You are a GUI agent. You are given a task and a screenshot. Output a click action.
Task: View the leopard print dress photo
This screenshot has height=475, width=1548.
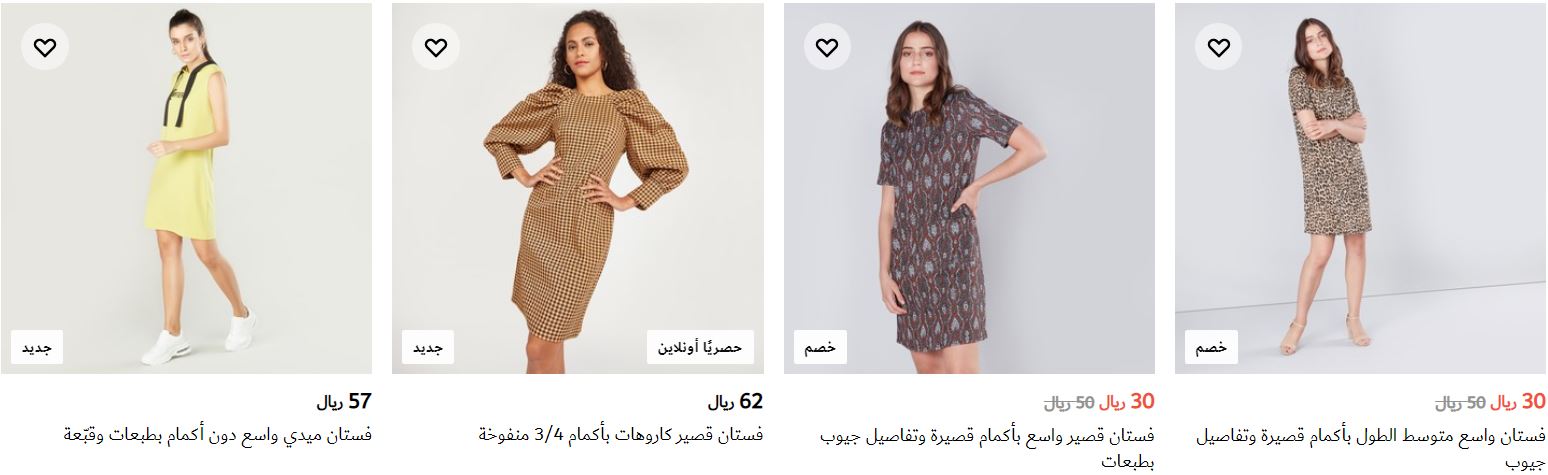[x=1360, y=189]
